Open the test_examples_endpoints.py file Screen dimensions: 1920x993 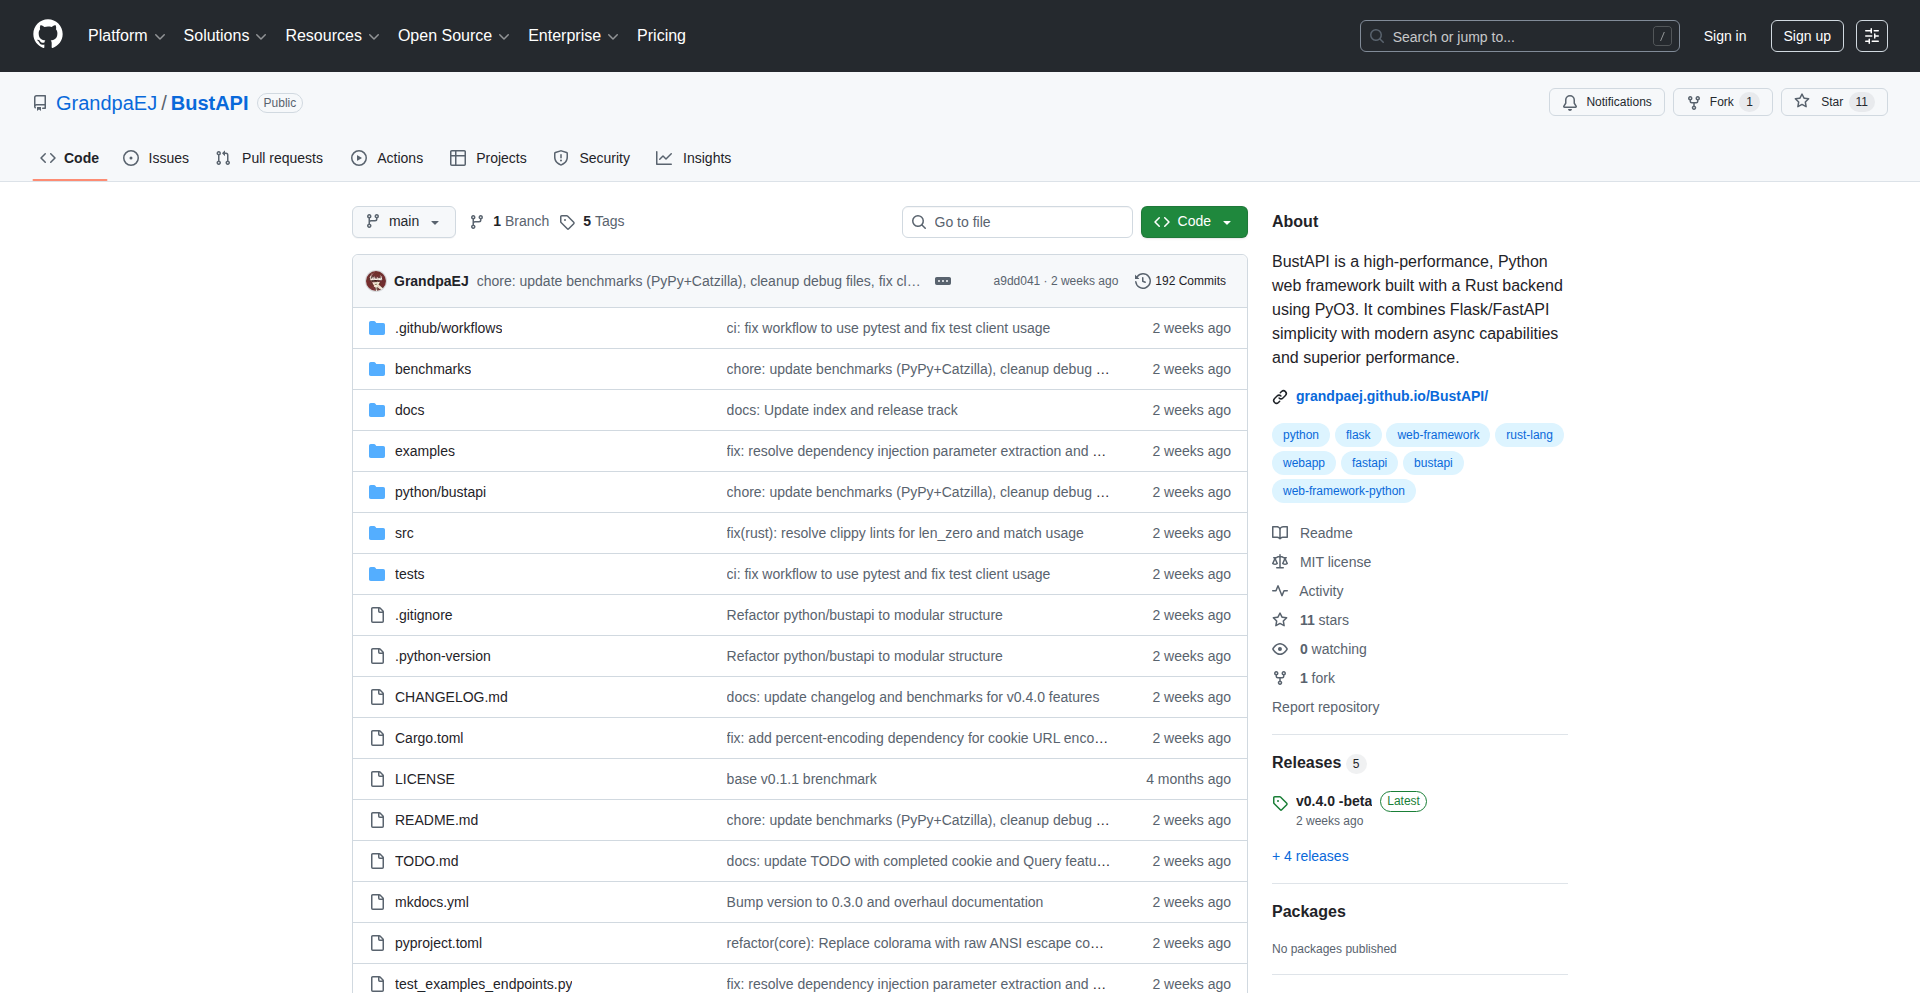[483, 984]
